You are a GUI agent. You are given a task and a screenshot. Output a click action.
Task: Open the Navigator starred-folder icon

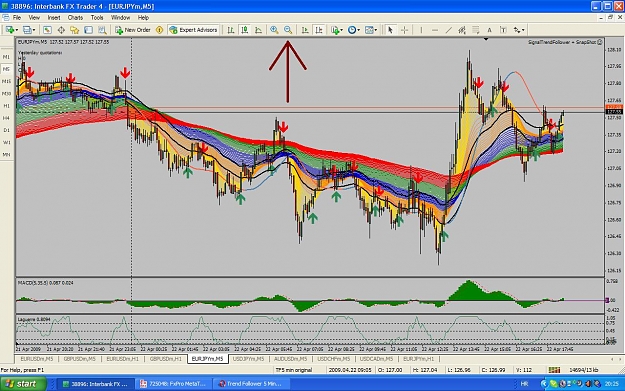pyautogui.click(x=75, y=30)
